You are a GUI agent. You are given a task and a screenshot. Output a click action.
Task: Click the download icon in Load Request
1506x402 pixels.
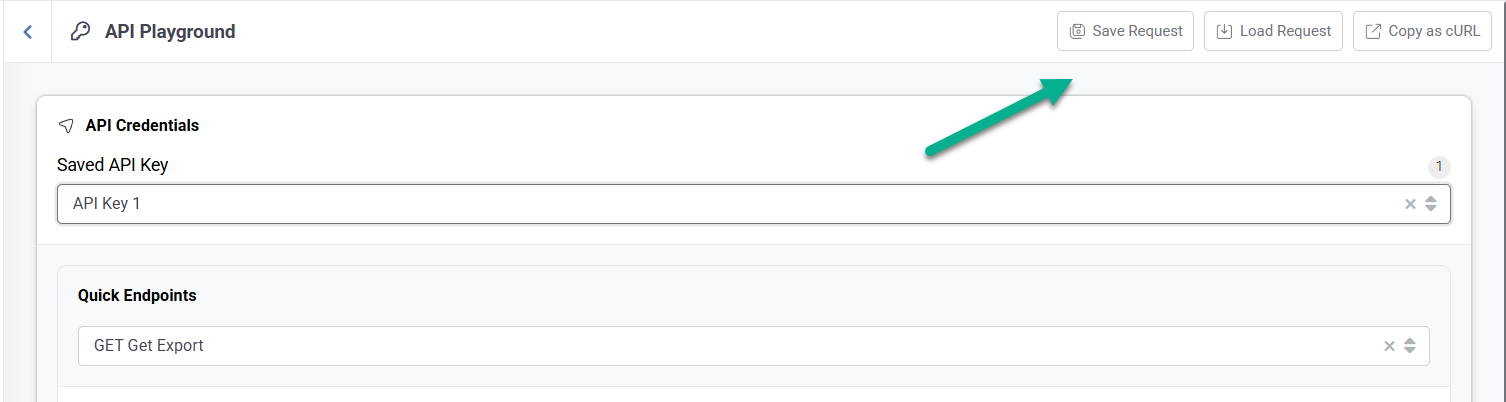1224,31
